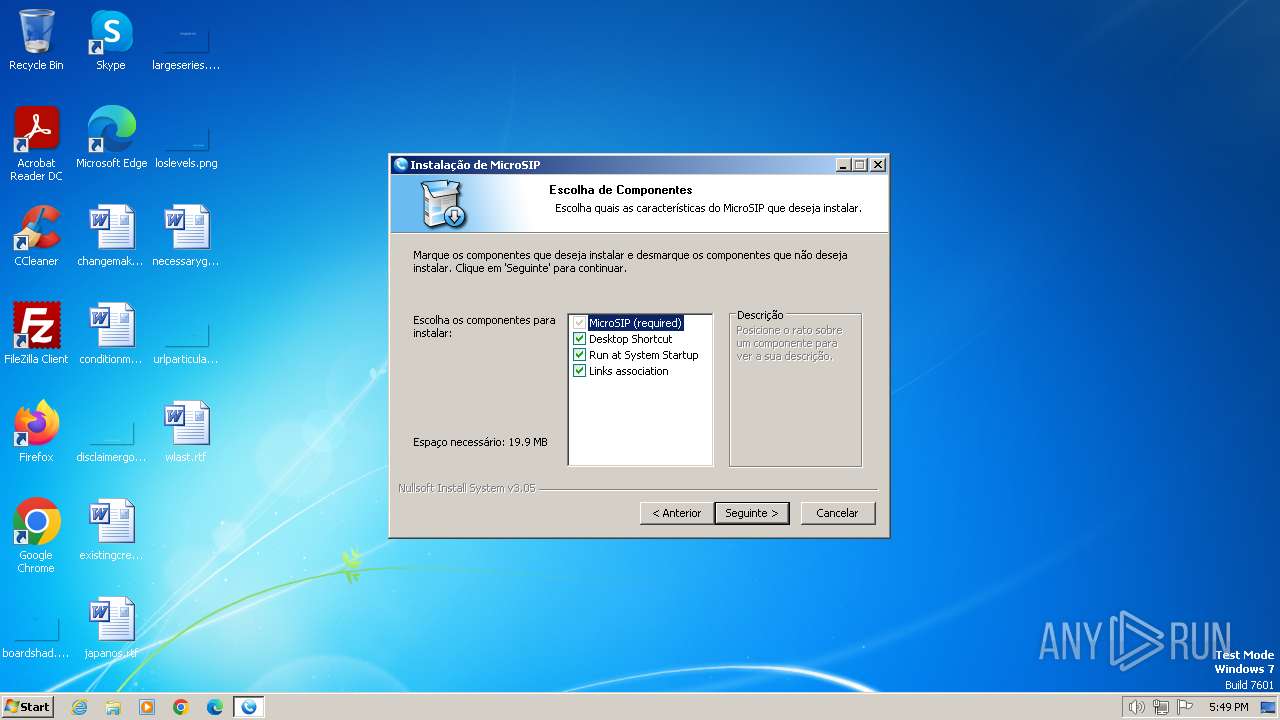The height and width of the screenshot is (720, 1280).
Task: Switch to MicroSIP installer taskbar button
Action: tap(249, 707)
